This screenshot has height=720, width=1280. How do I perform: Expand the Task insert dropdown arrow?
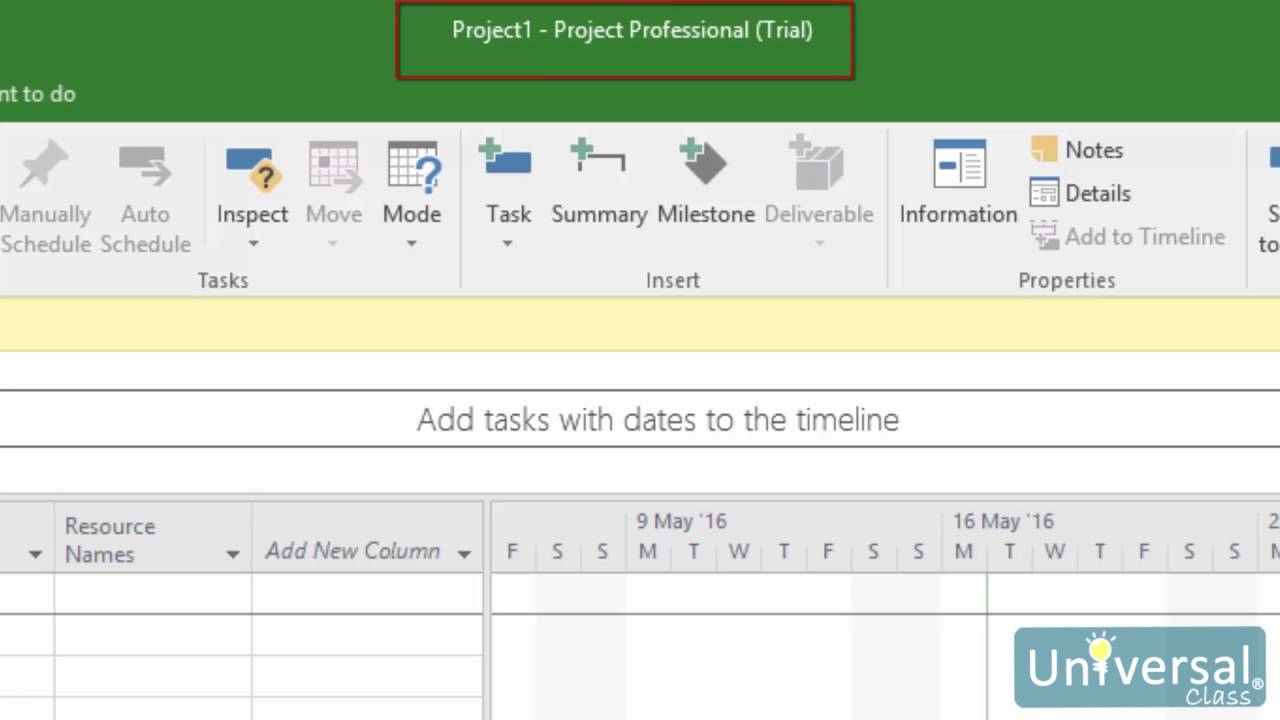click(507, 243)
